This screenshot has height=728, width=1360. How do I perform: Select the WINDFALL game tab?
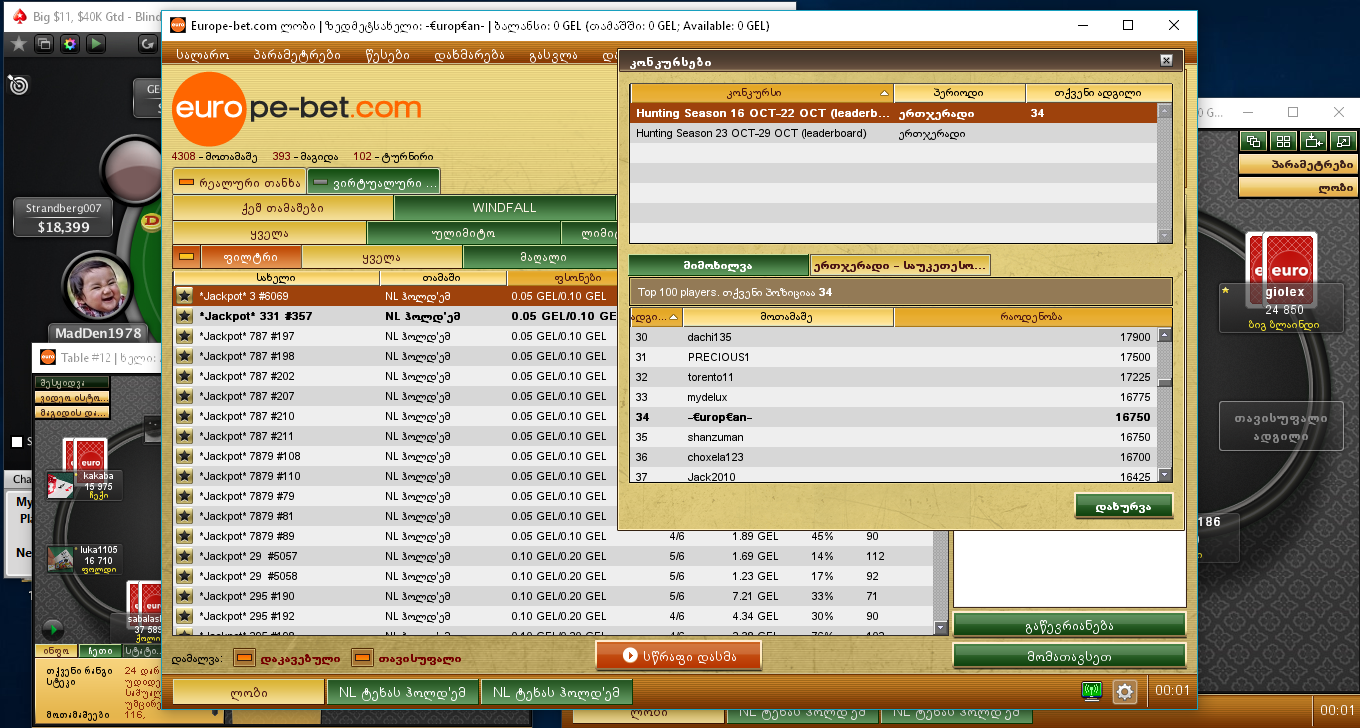[504, 208]
